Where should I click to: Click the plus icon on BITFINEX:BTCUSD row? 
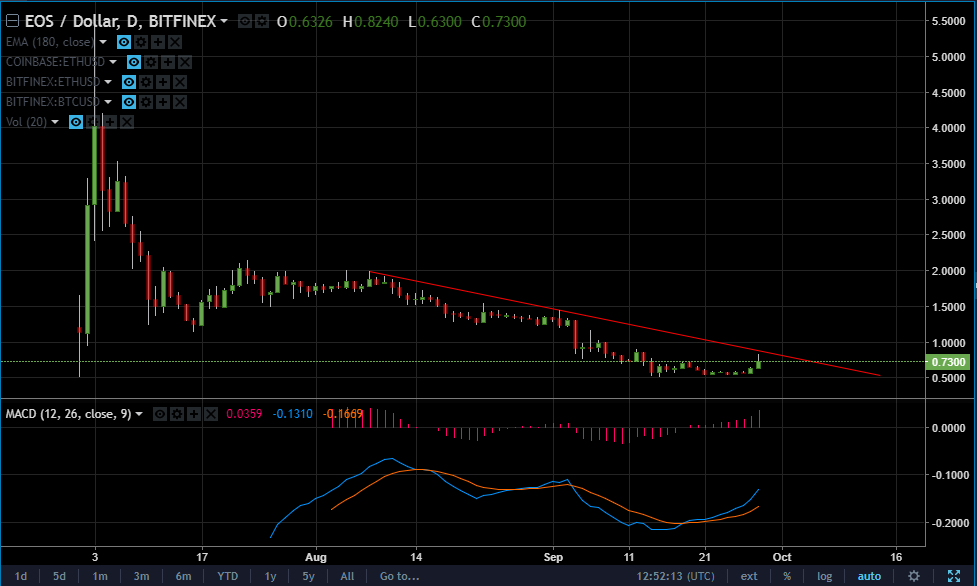pyautogui.click(x=163, y=102)
